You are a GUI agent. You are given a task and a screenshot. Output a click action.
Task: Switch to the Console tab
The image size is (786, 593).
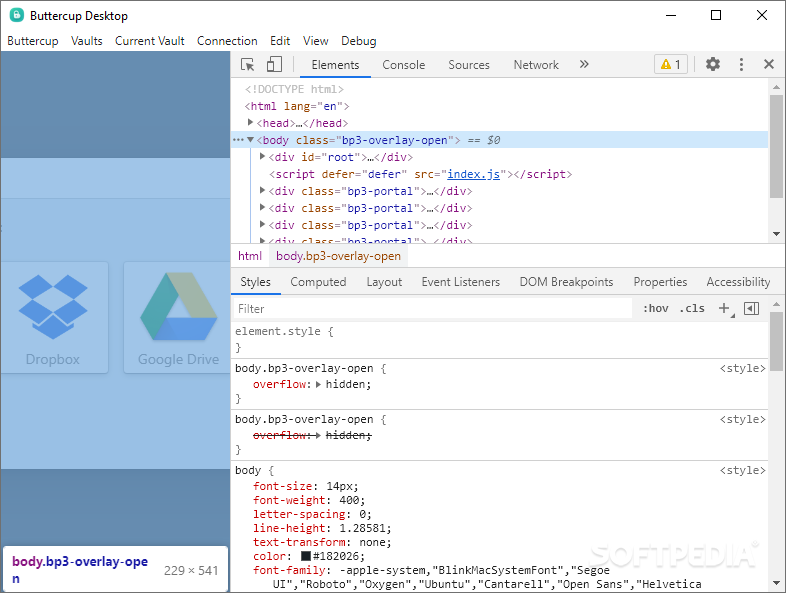coord(404,65)
